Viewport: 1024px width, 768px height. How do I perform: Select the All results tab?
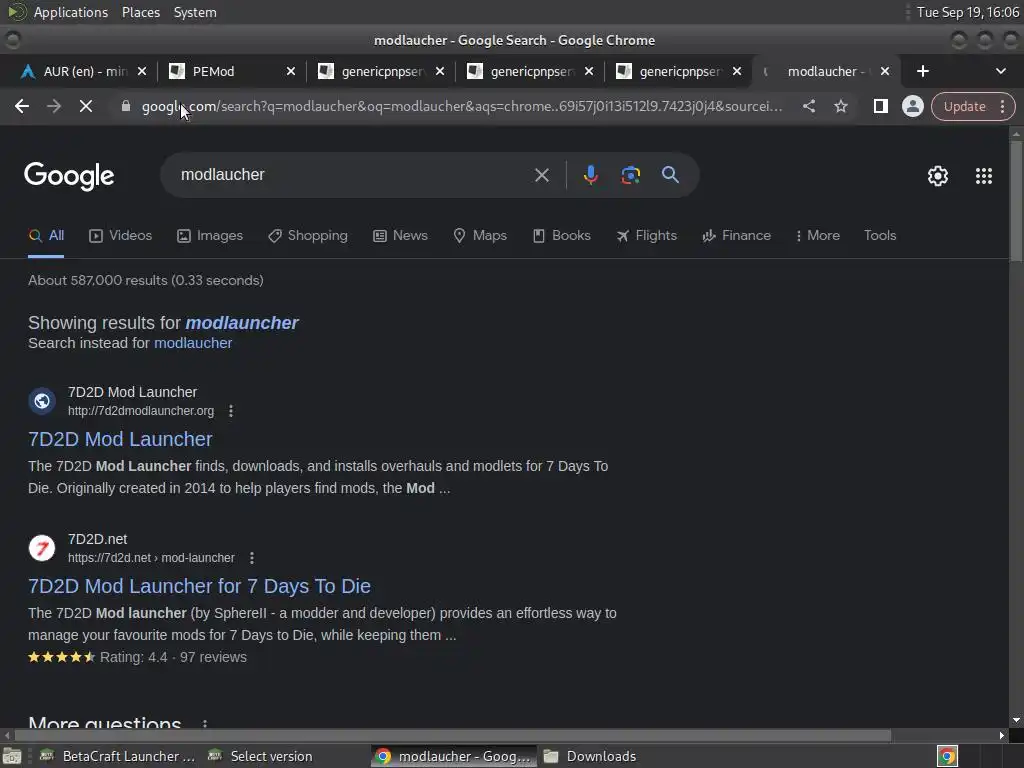coord(46,236)
